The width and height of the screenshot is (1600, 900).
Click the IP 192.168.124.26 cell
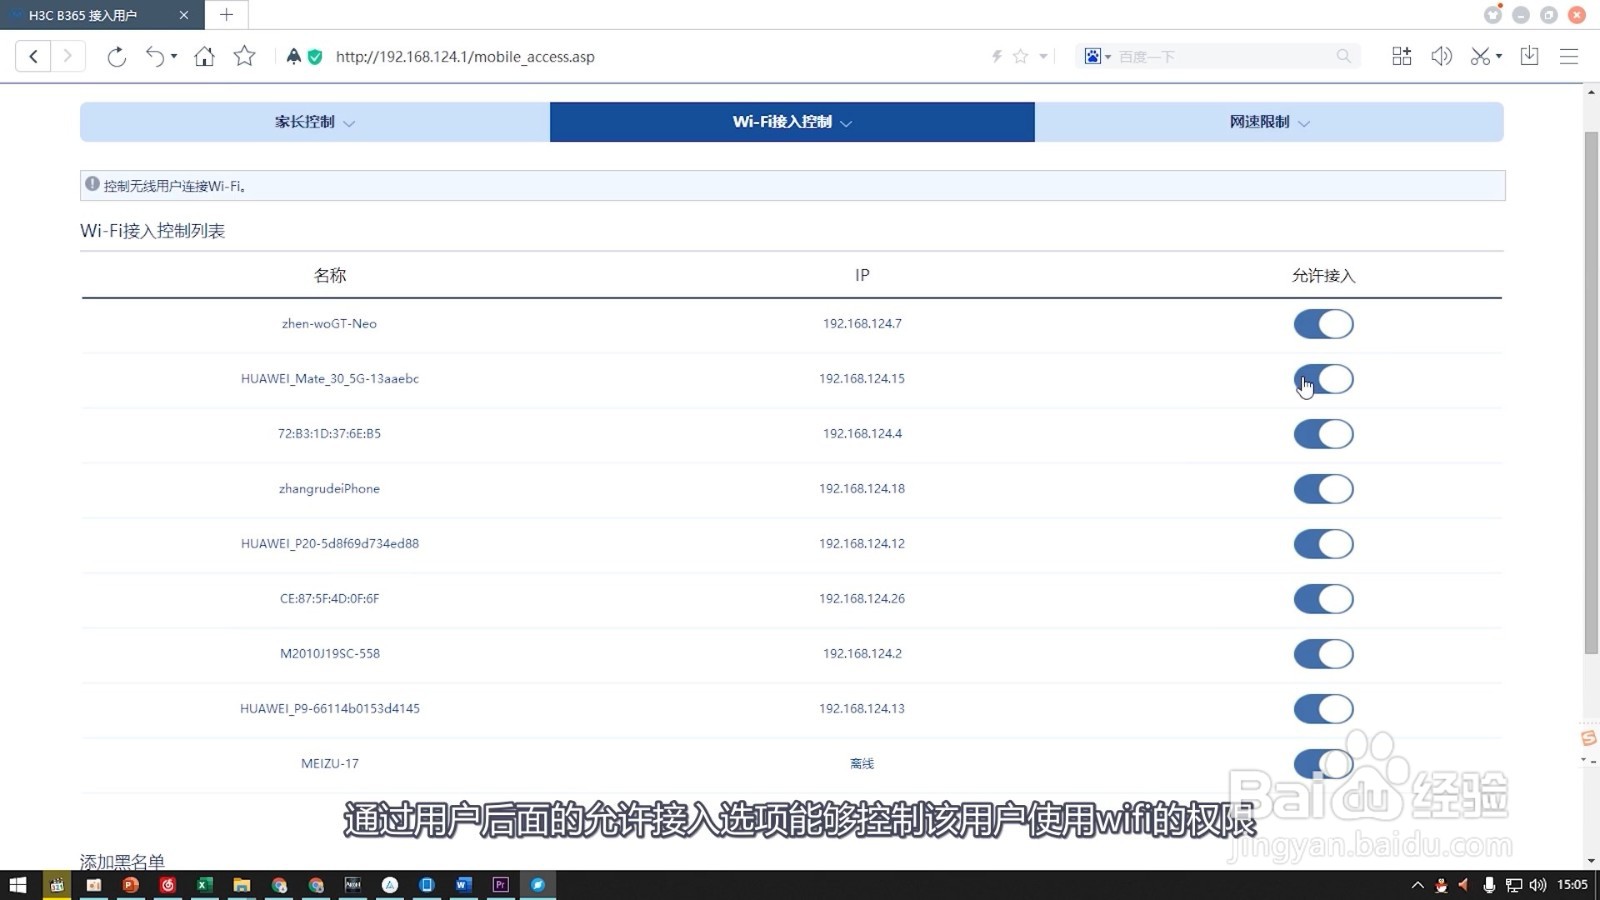tap(862, 599)
